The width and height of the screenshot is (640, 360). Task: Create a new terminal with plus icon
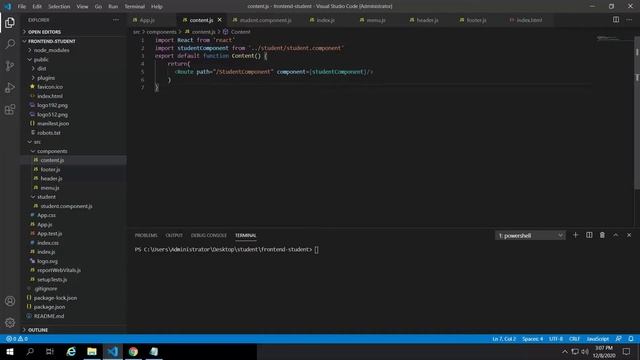(x=576, y=235)
